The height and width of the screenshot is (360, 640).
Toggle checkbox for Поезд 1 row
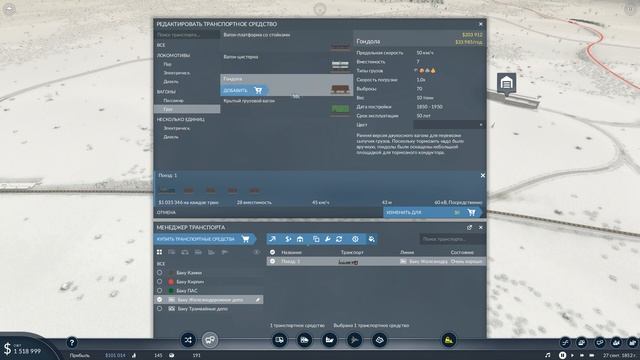[273, 261]
